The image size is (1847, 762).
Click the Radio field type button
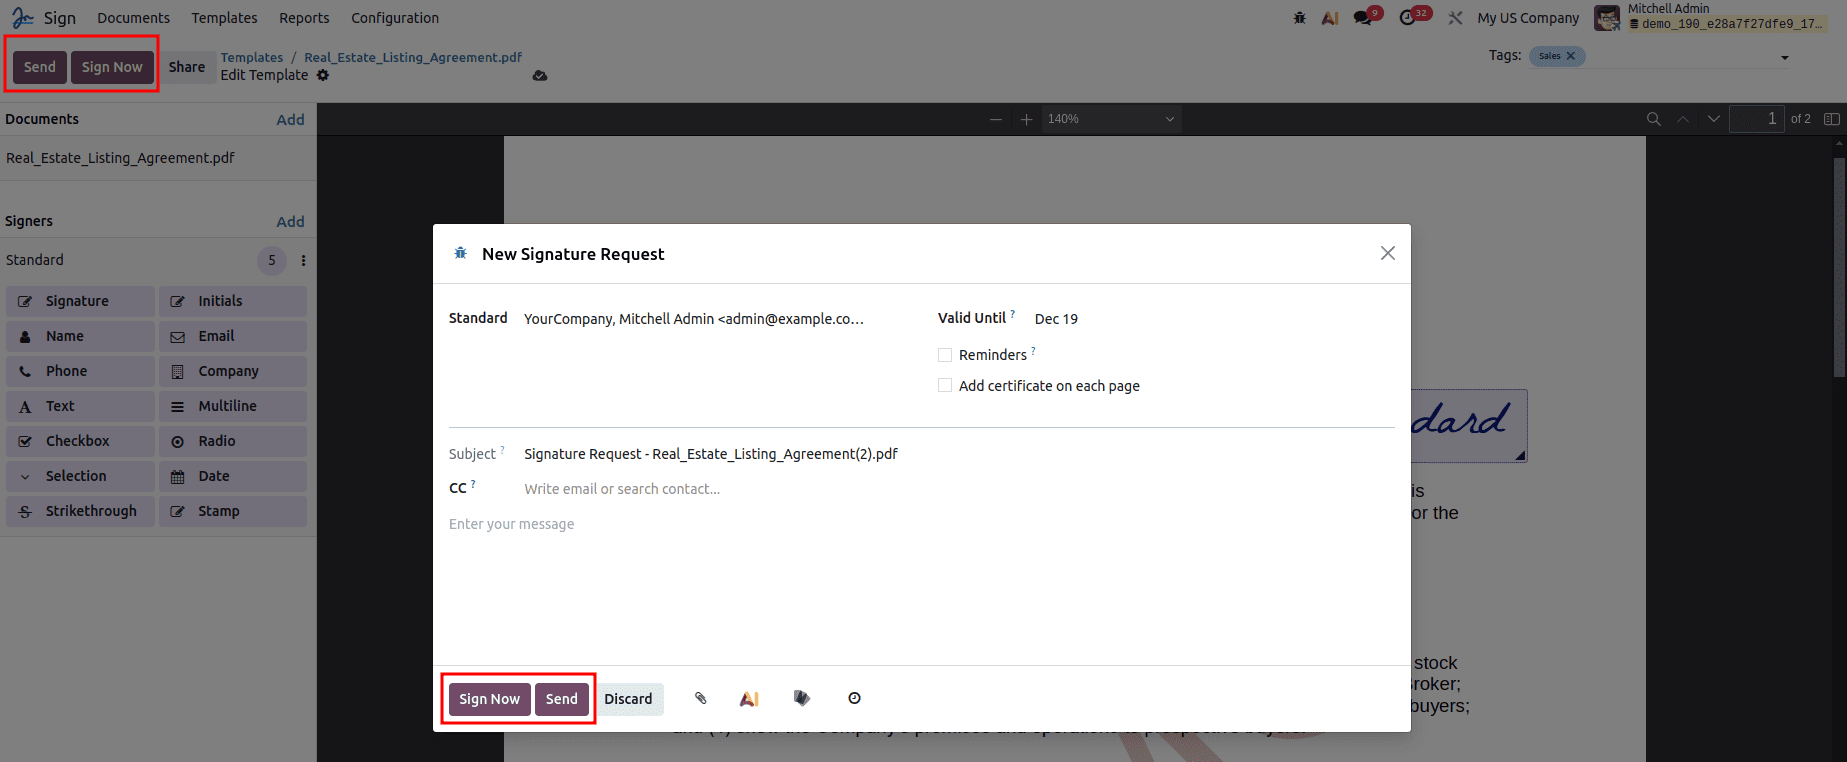pos(233,441)
